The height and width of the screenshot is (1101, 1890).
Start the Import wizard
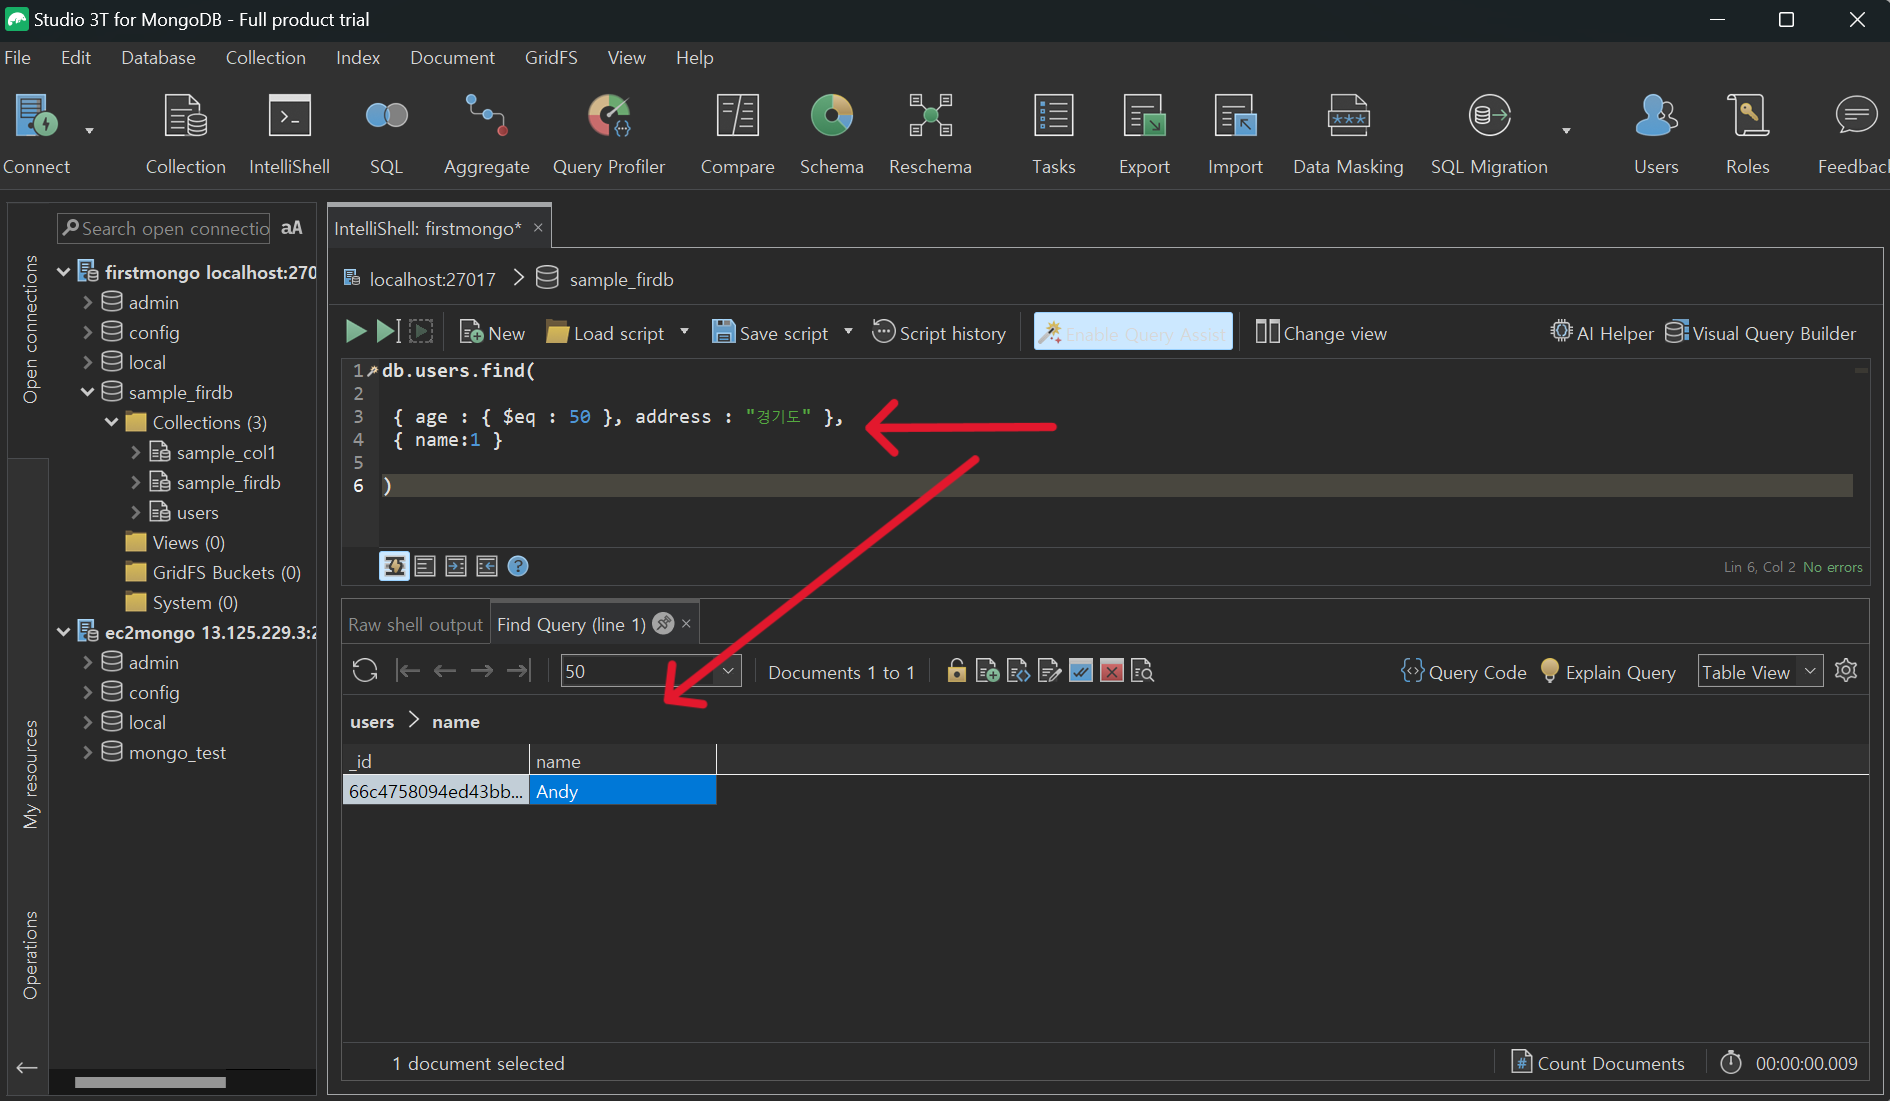[x=1235, y=134]
